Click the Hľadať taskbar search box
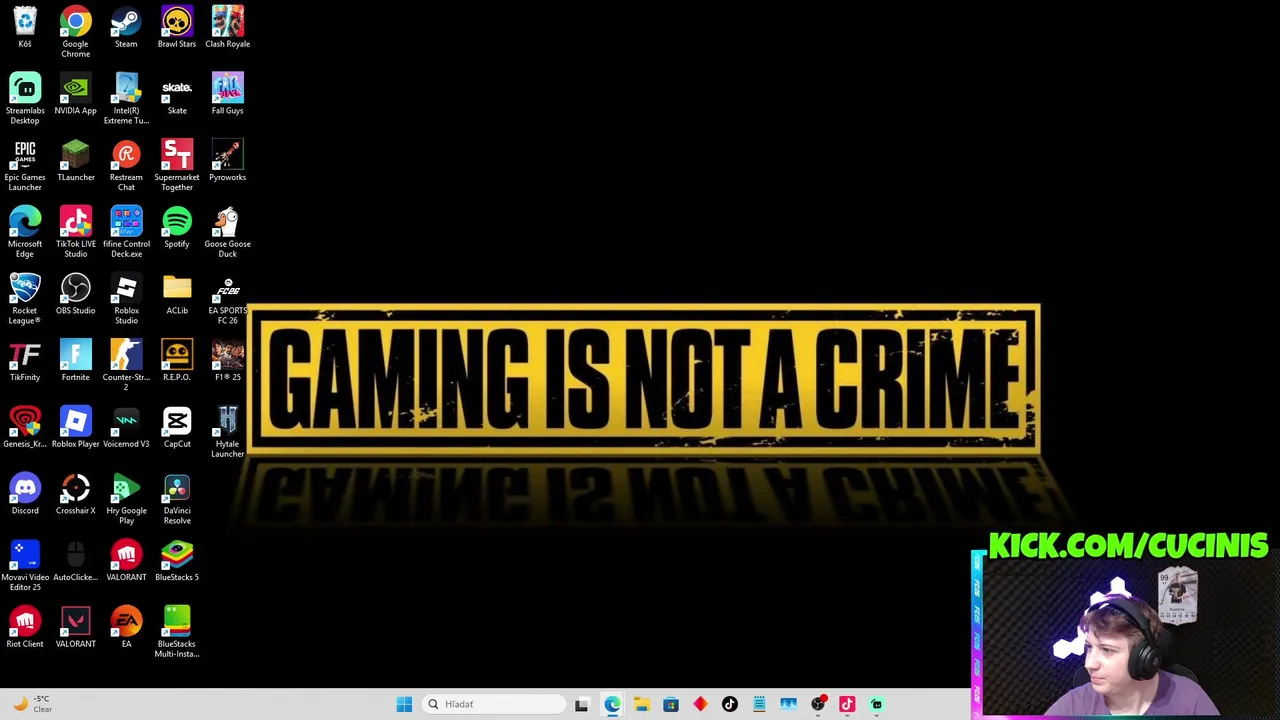The height and width of the screenshot is (720, 1280). tap(494, 704)
